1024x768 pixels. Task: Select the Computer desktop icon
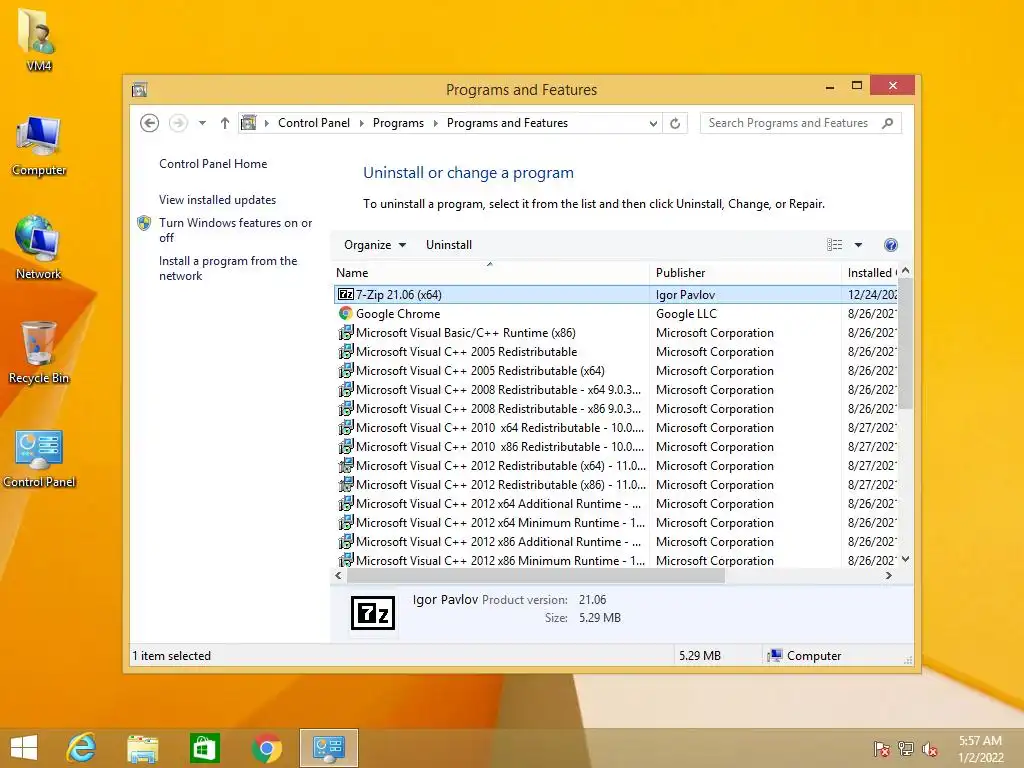[x=39, y=146]
